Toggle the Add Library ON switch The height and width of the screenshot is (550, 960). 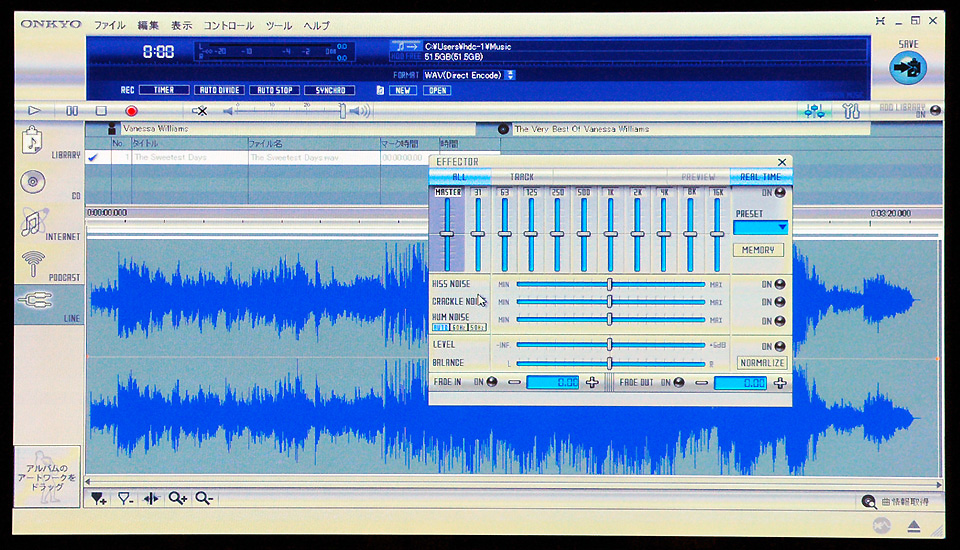tap(935, 111)
